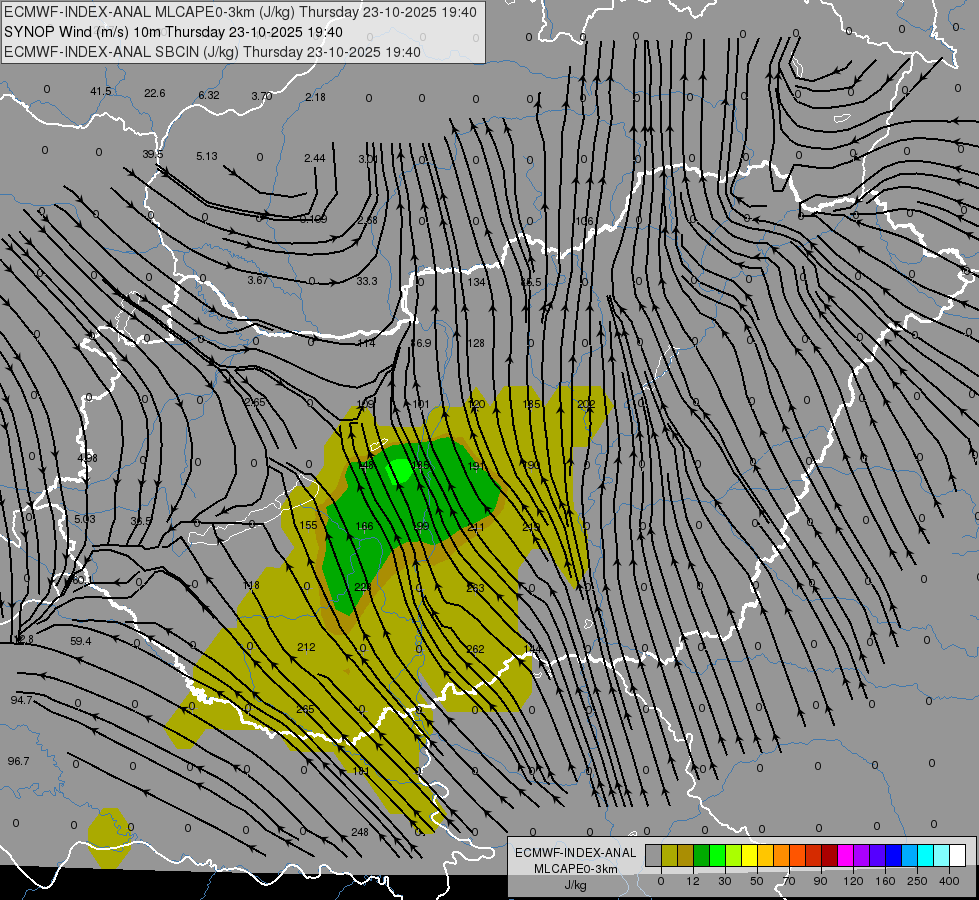Screen dimensions: 979x900
Task: Click the map value 96.7
Action: pyautogui.click(x=18, y=761)
